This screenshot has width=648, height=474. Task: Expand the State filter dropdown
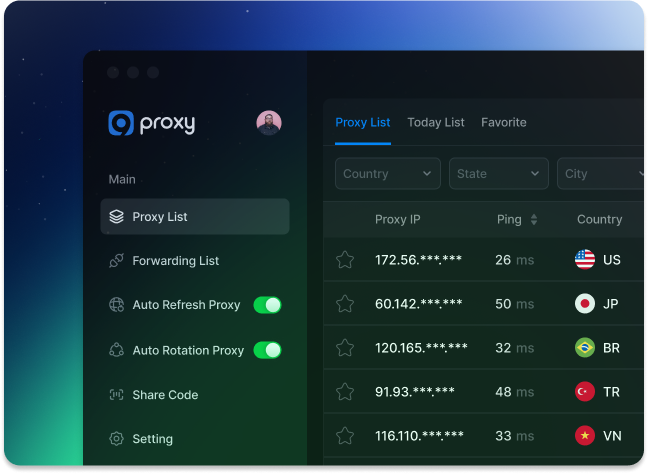[x=499, y=174]
